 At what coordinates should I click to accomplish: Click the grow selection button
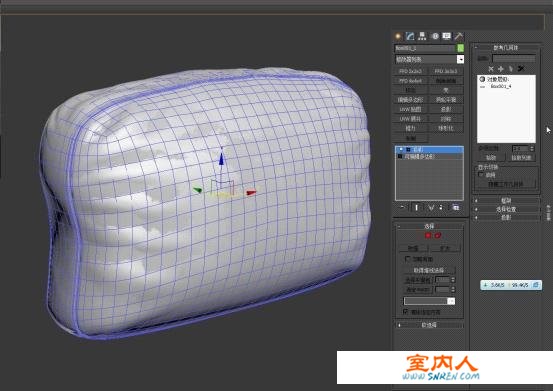[x=445, y=248]
